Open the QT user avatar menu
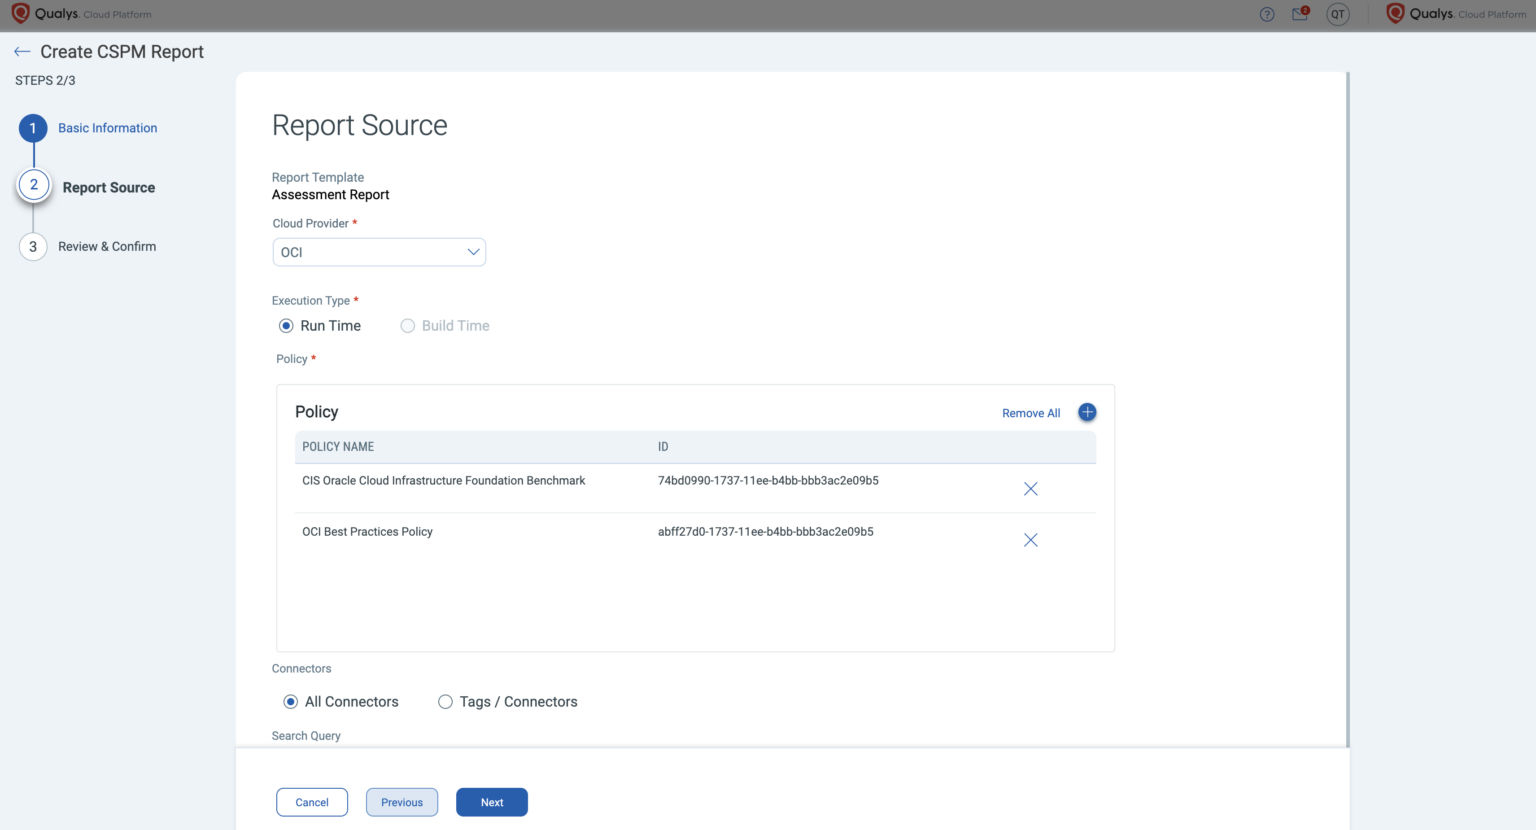The image size is (1536, 830). (1337, 14)
